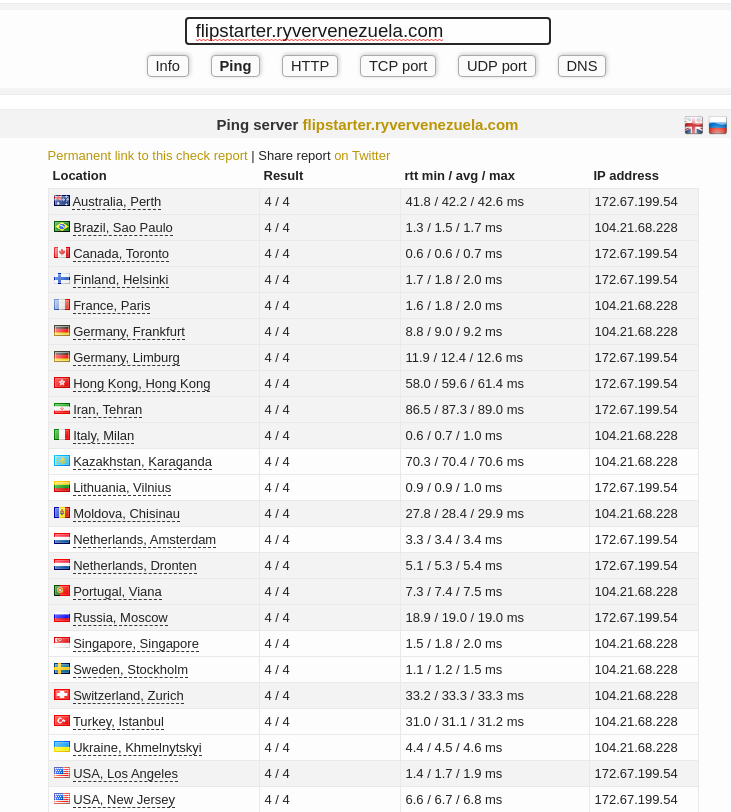Open the Info check tab
Viewport: 731px width, 812px height.
point(168,66)
